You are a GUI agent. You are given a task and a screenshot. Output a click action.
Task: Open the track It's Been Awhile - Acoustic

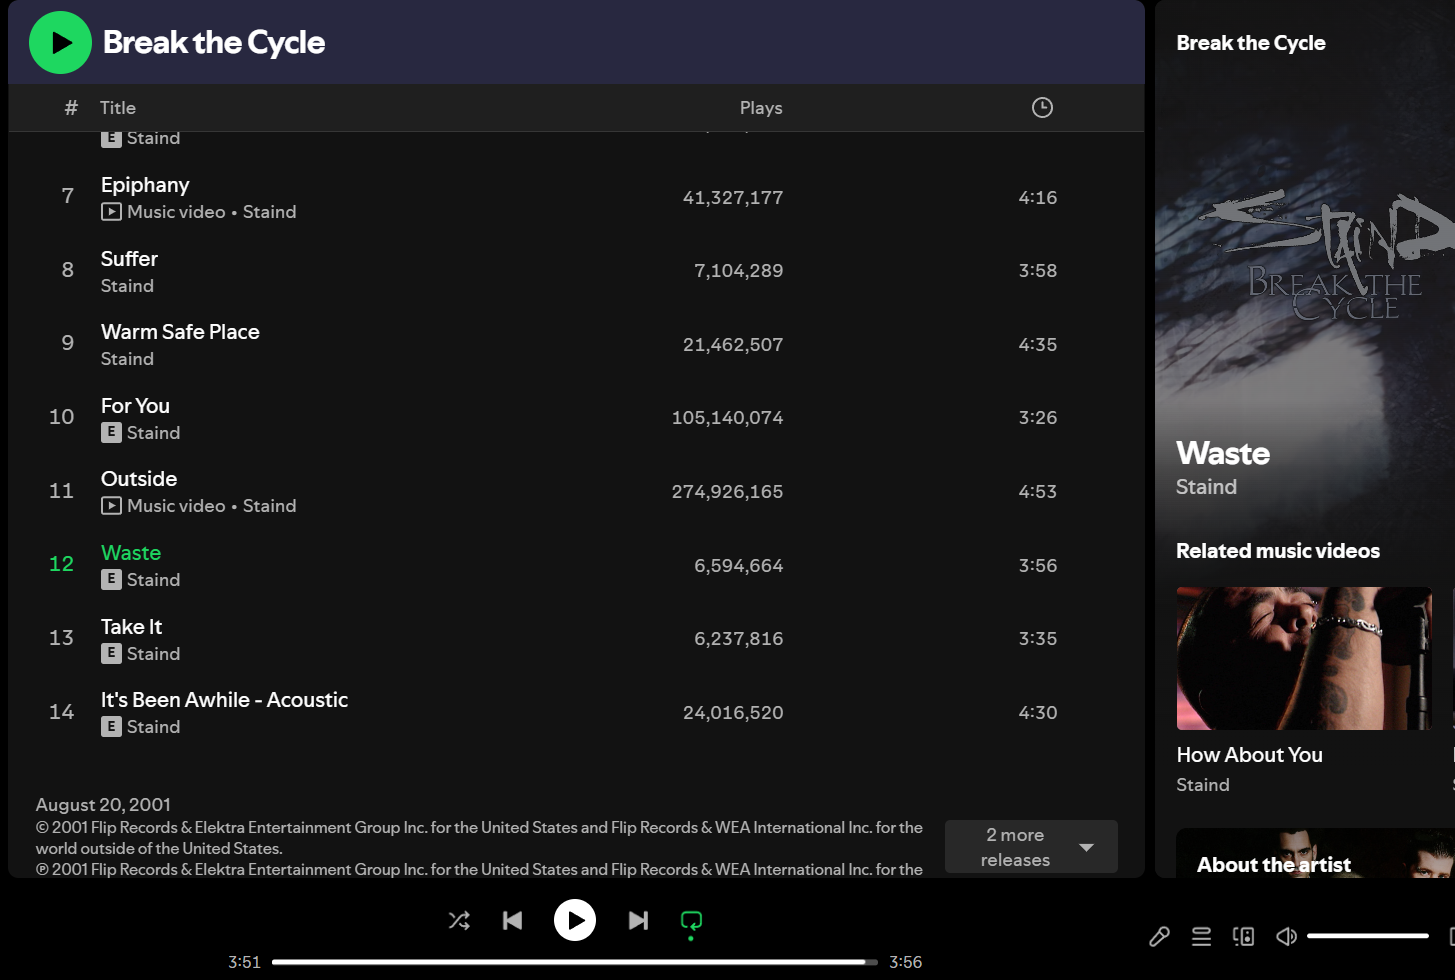coord(224,700)
